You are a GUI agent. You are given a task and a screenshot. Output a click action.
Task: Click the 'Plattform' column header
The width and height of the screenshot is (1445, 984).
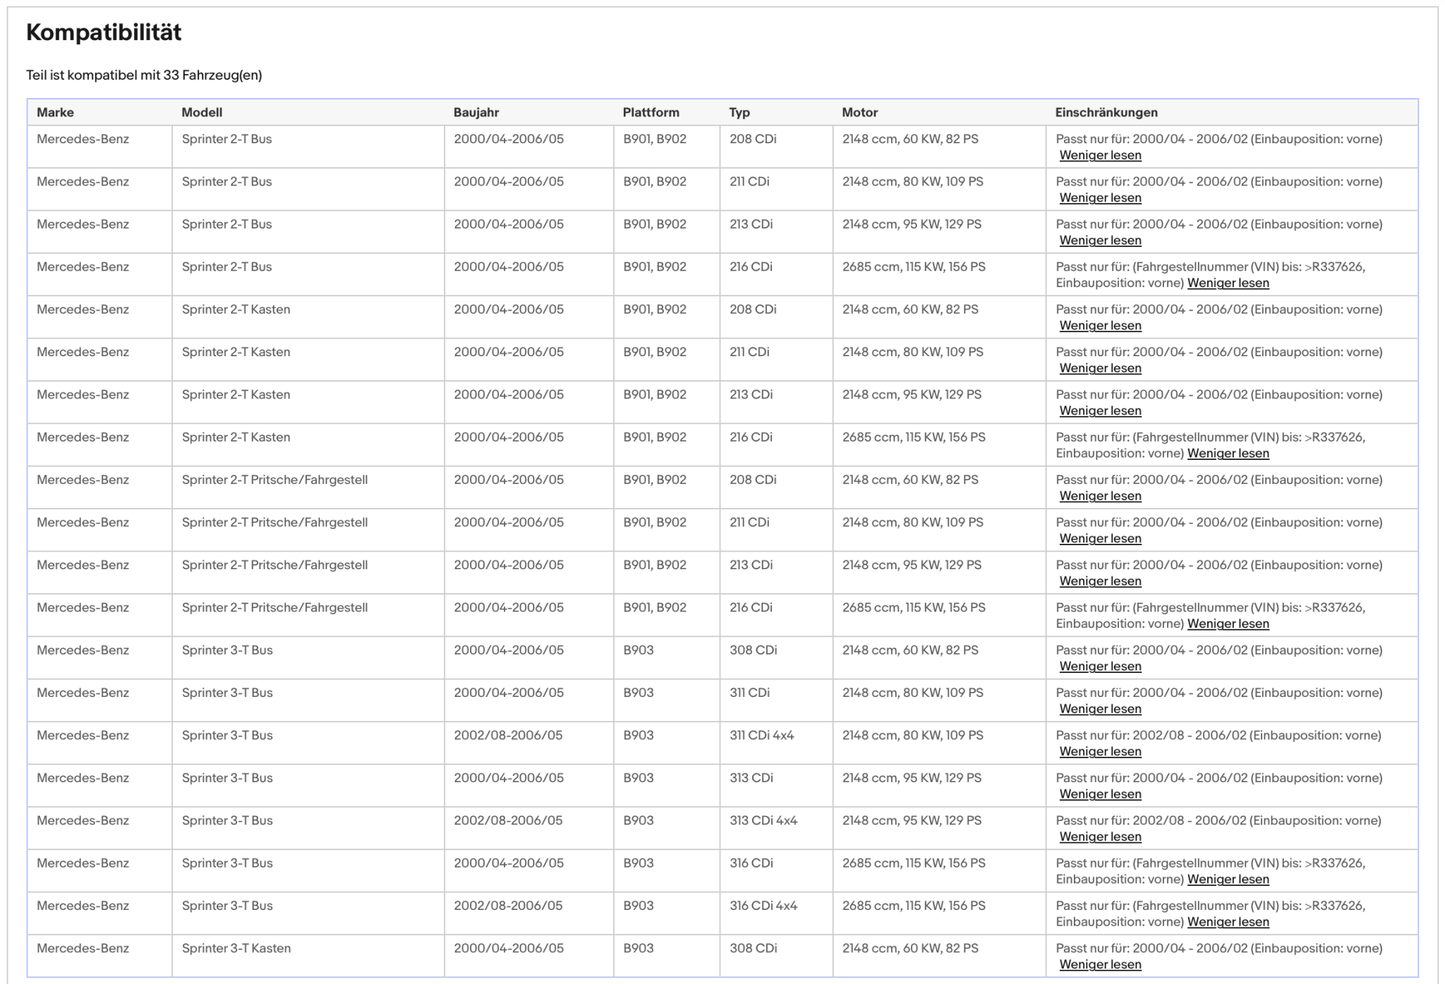tap(650, 113)
